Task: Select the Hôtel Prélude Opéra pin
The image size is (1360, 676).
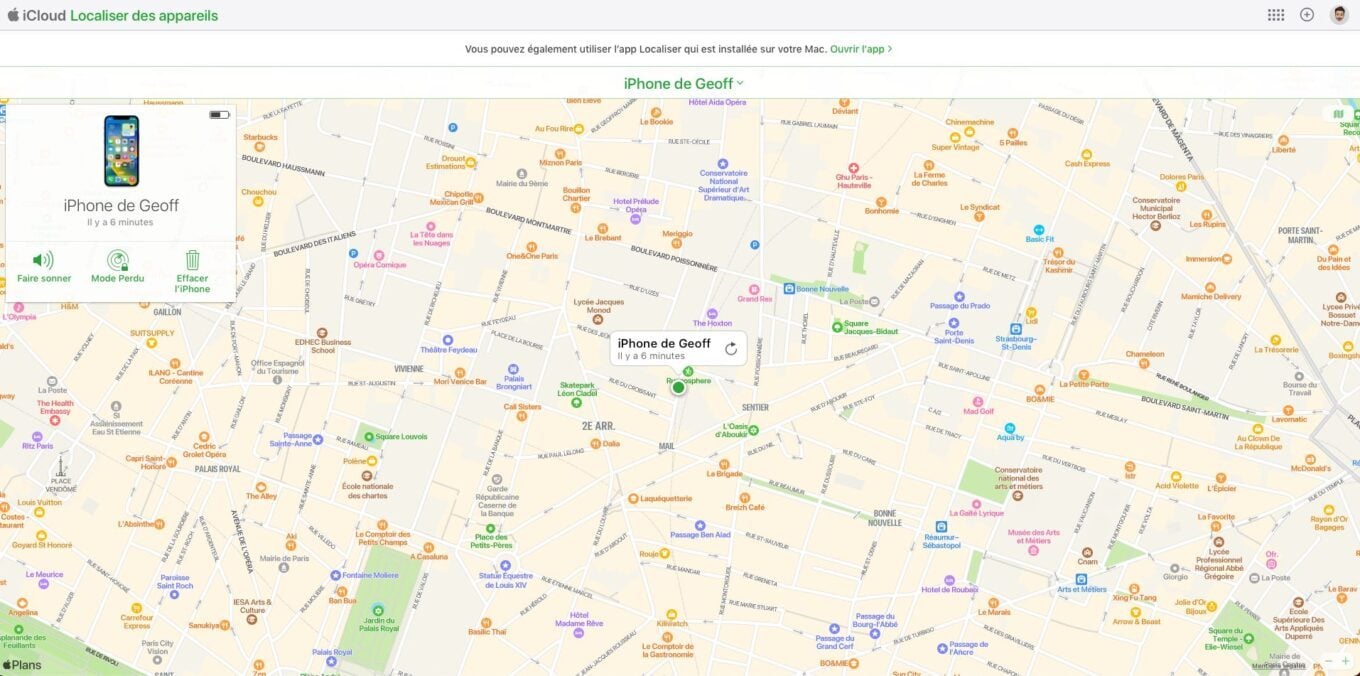Action: pyautogui.click(x=634, y=218)
